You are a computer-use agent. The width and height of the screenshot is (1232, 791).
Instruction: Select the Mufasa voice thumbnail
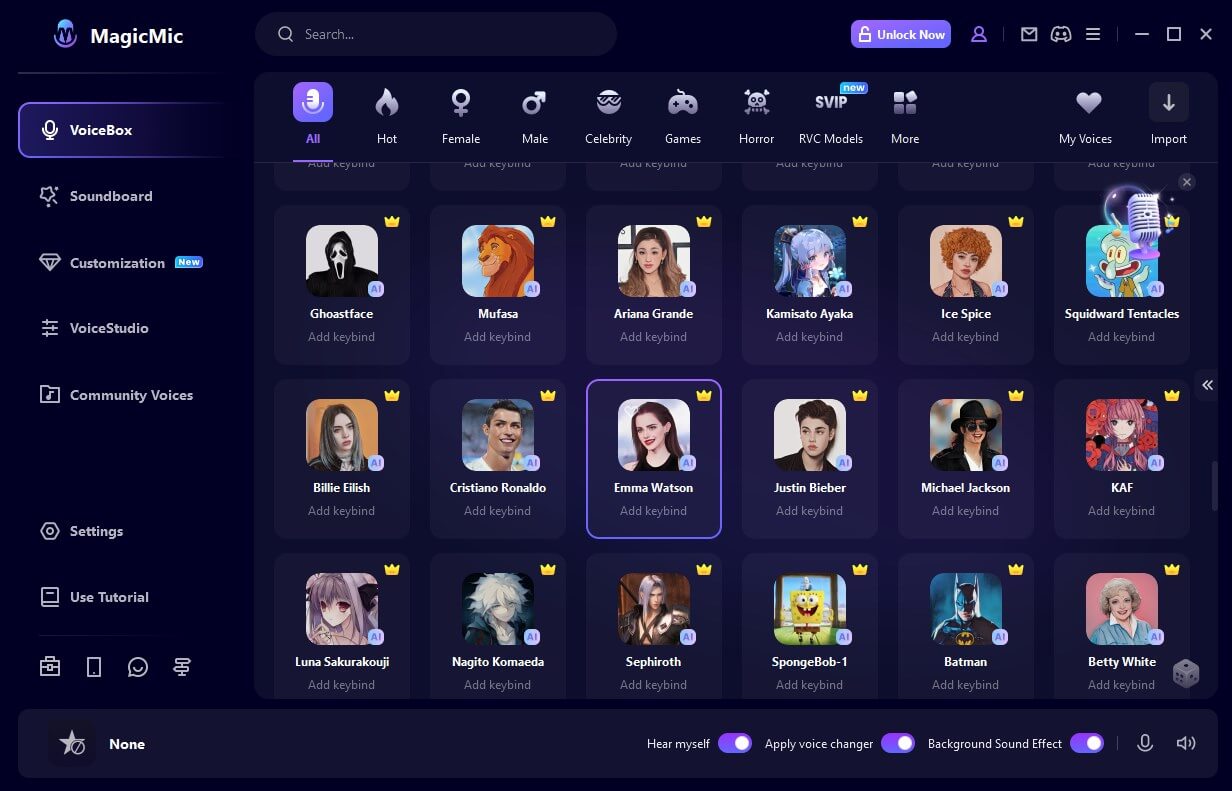[x=498, y=261]
